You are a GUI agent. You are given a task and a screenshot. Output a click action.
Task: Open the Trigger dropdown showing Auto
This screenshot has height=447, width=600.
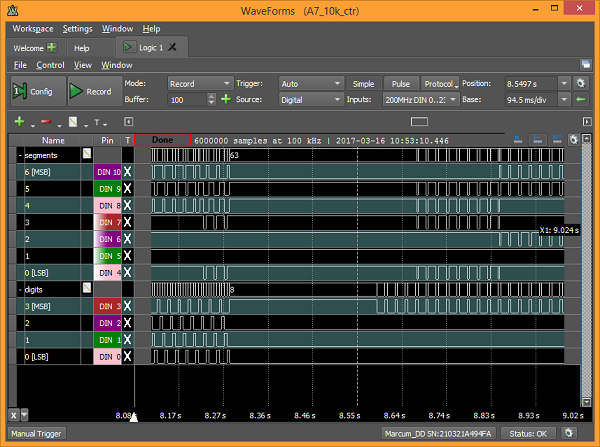311,83
